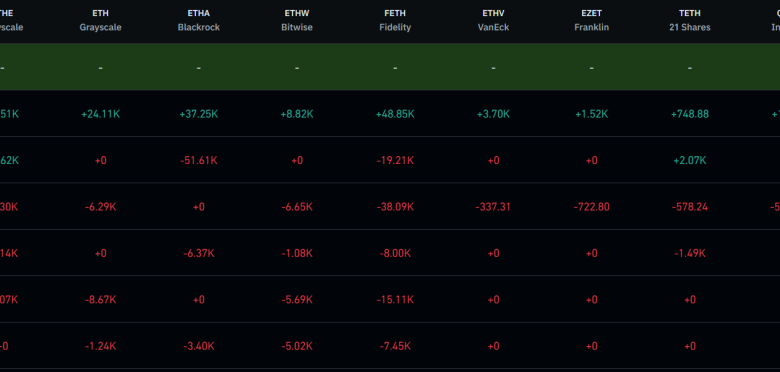Viewport: 780px width, 372px height.
Task: Click the ETHA Blackrock column header
Action: [198, 20]
